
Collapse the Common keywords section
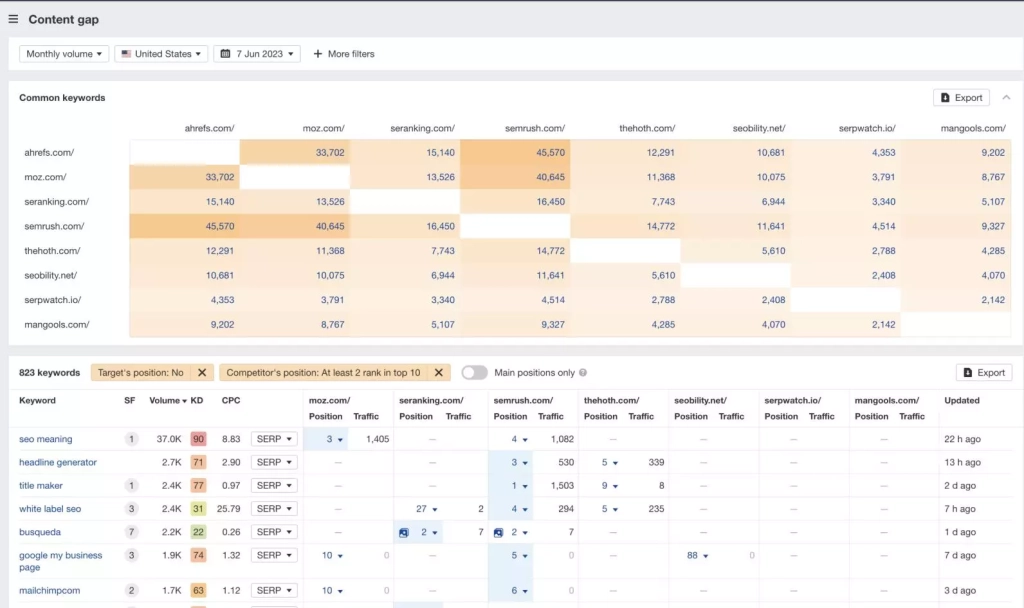click(x=1006, y=97)
